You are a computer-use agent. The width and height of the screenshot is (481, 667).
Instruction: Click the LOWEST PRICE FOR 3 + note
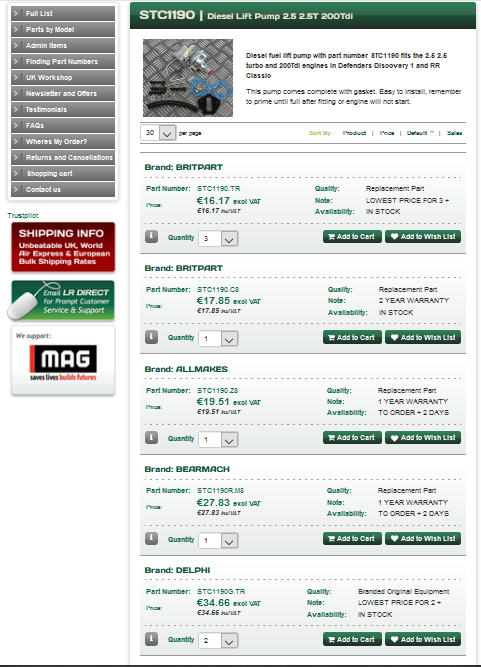[407, 200]
